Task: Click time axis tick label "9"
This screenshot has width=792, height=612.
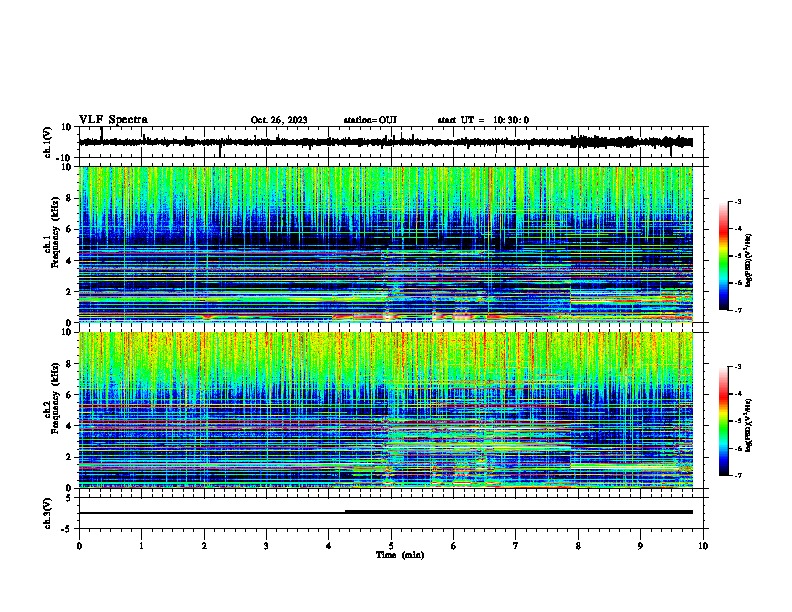Action: coord(640,546)
